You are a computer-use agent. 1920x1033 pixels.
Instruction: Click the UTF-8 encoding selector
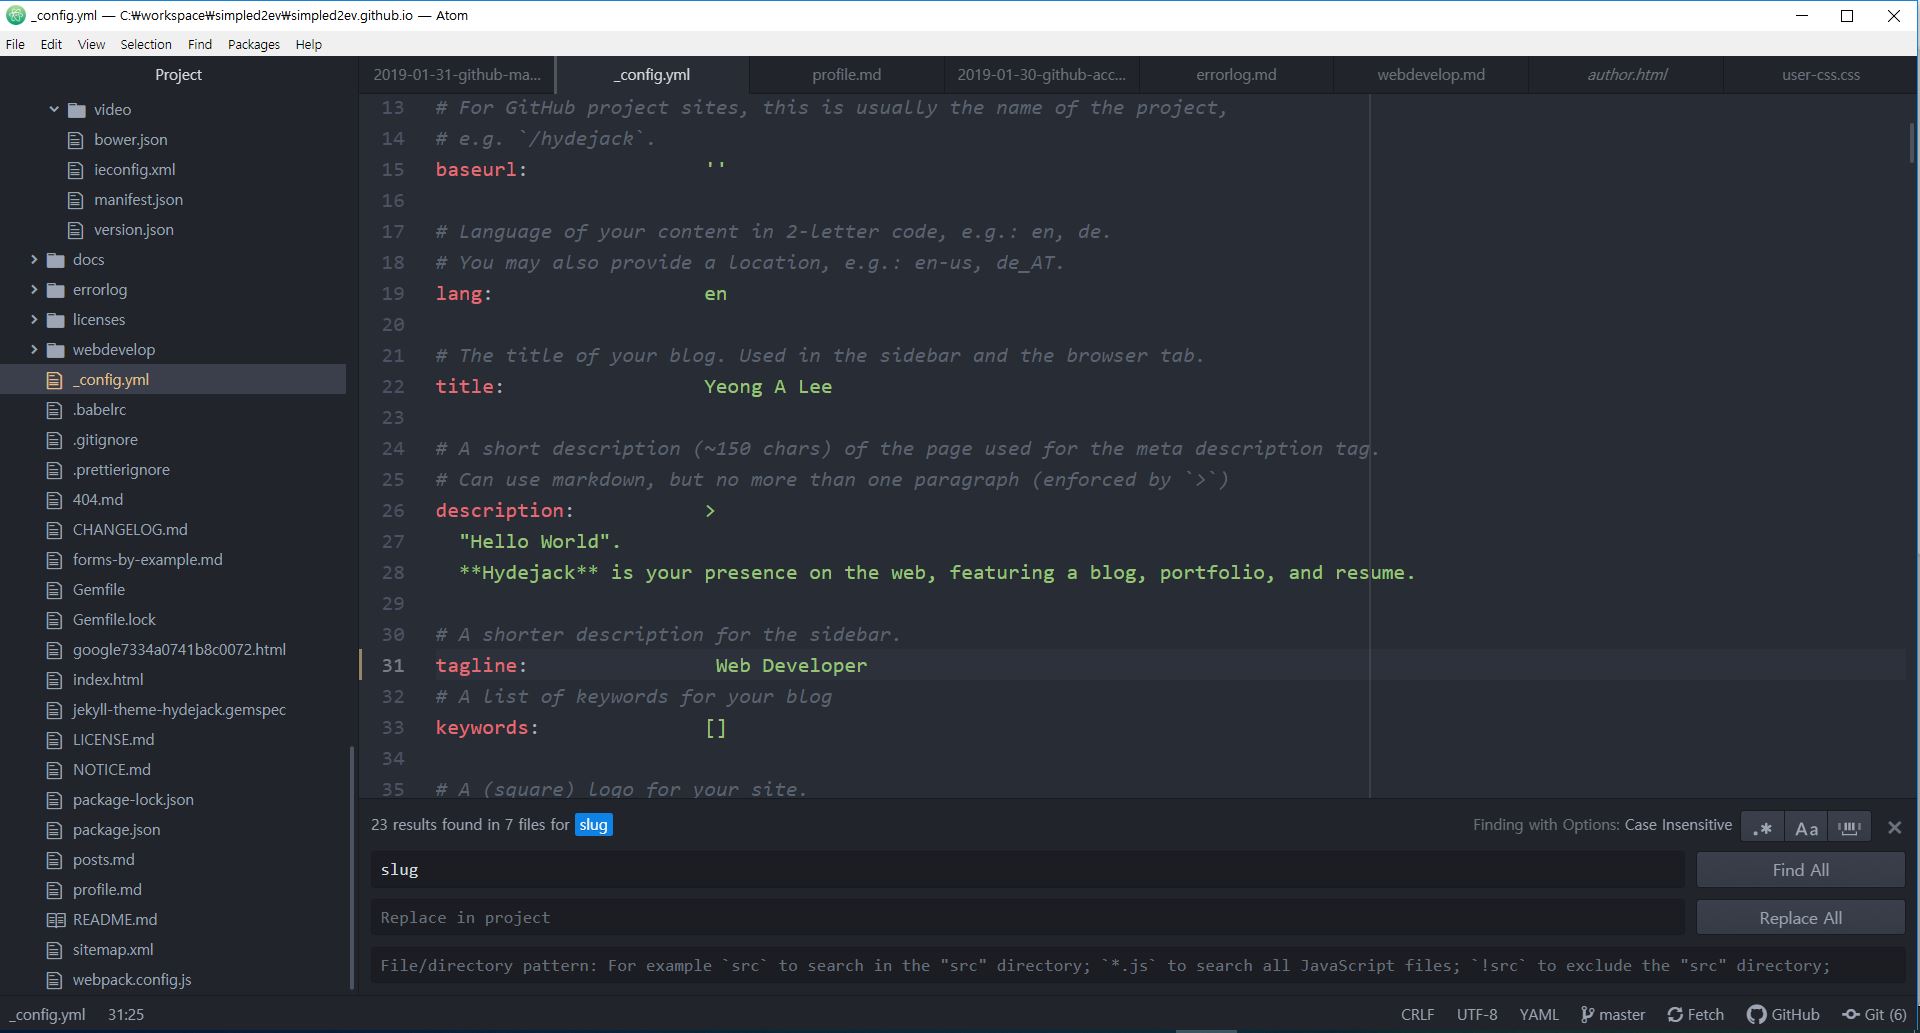1477,1014
